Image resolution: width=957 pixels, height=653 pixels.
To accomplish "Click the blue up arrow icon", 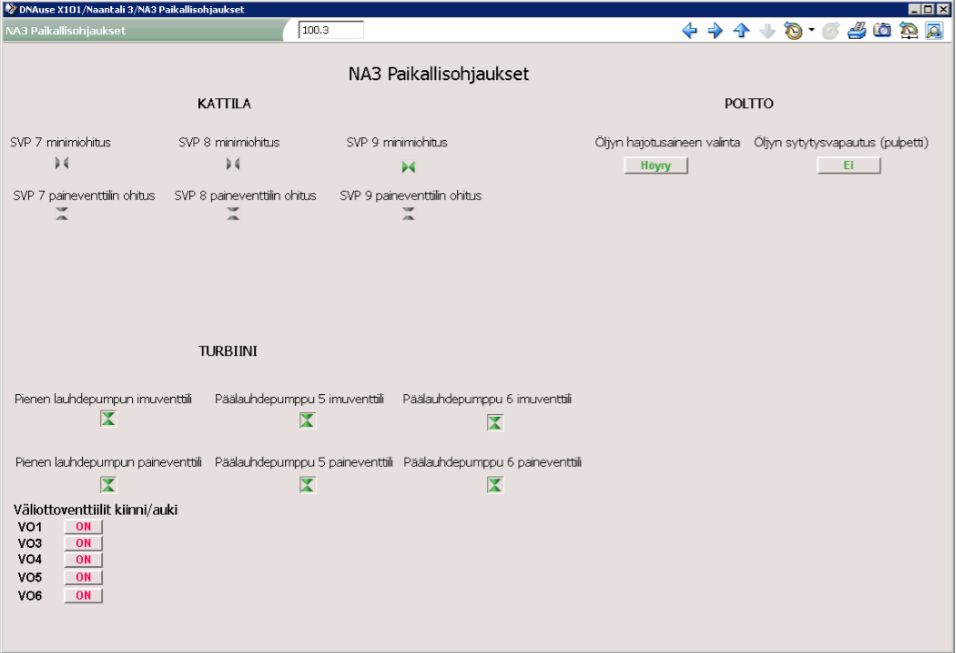I will (x=741, y=31).
